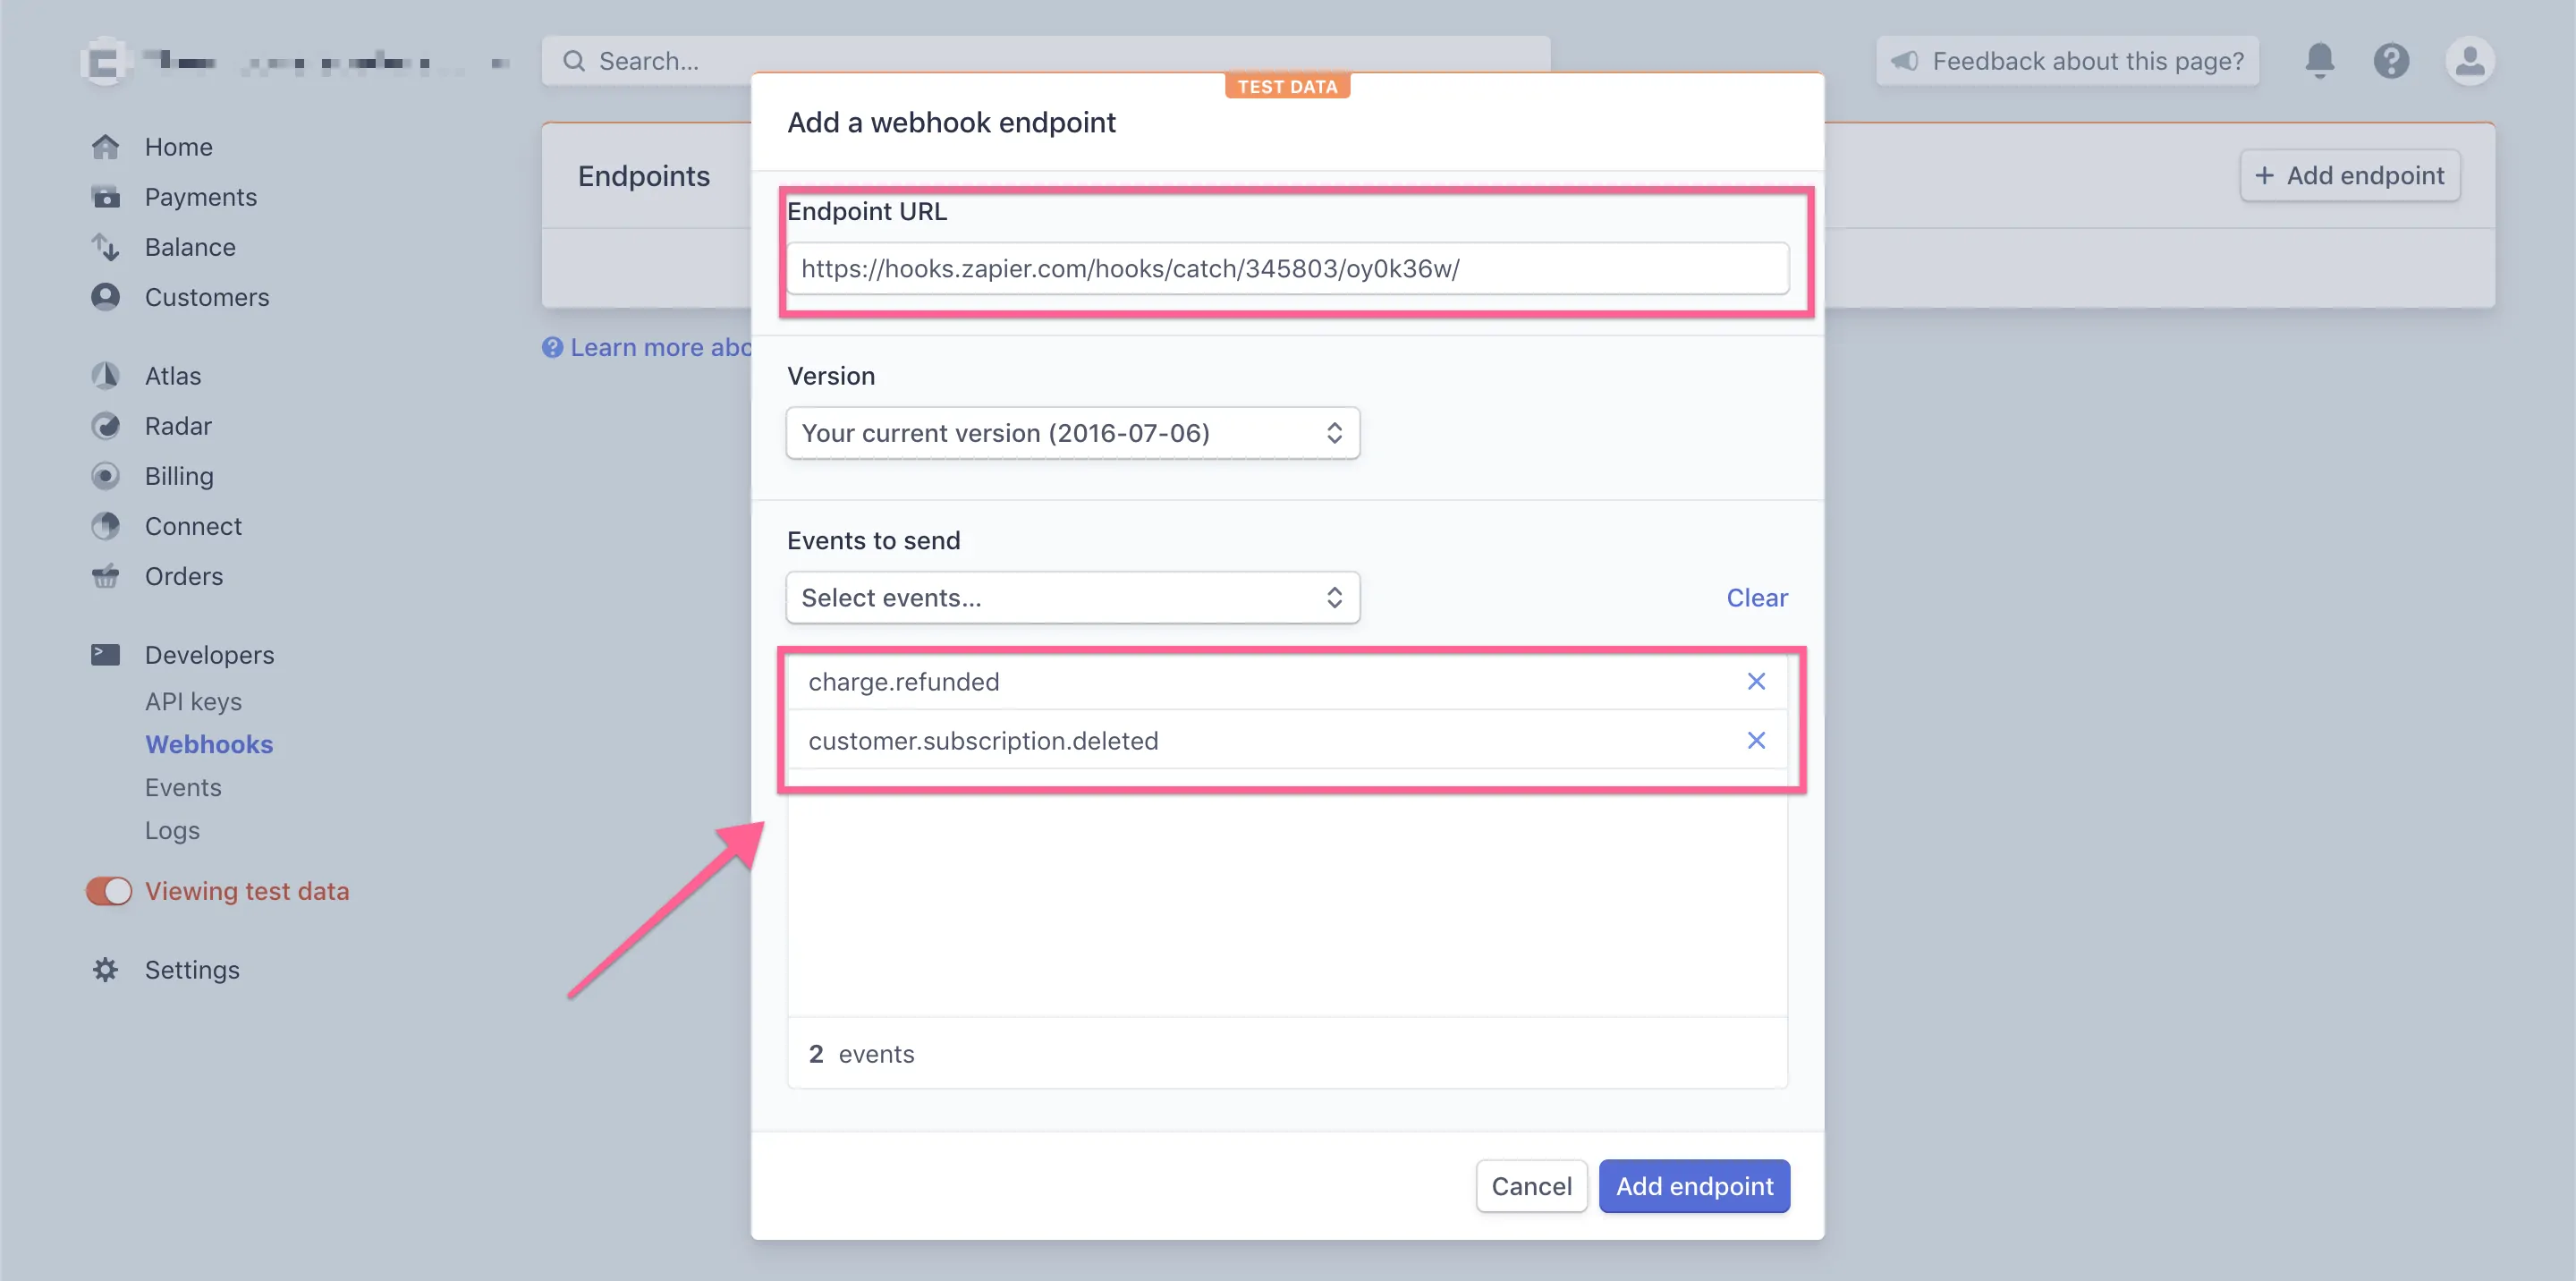This screenshot has height=1281, width=2576.
Task: Clear all selected events
Action: click(1757, 597)
